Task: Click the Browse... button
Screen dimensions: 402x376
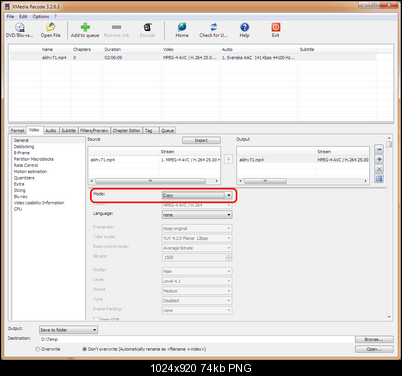Action: tap(374, 339)
